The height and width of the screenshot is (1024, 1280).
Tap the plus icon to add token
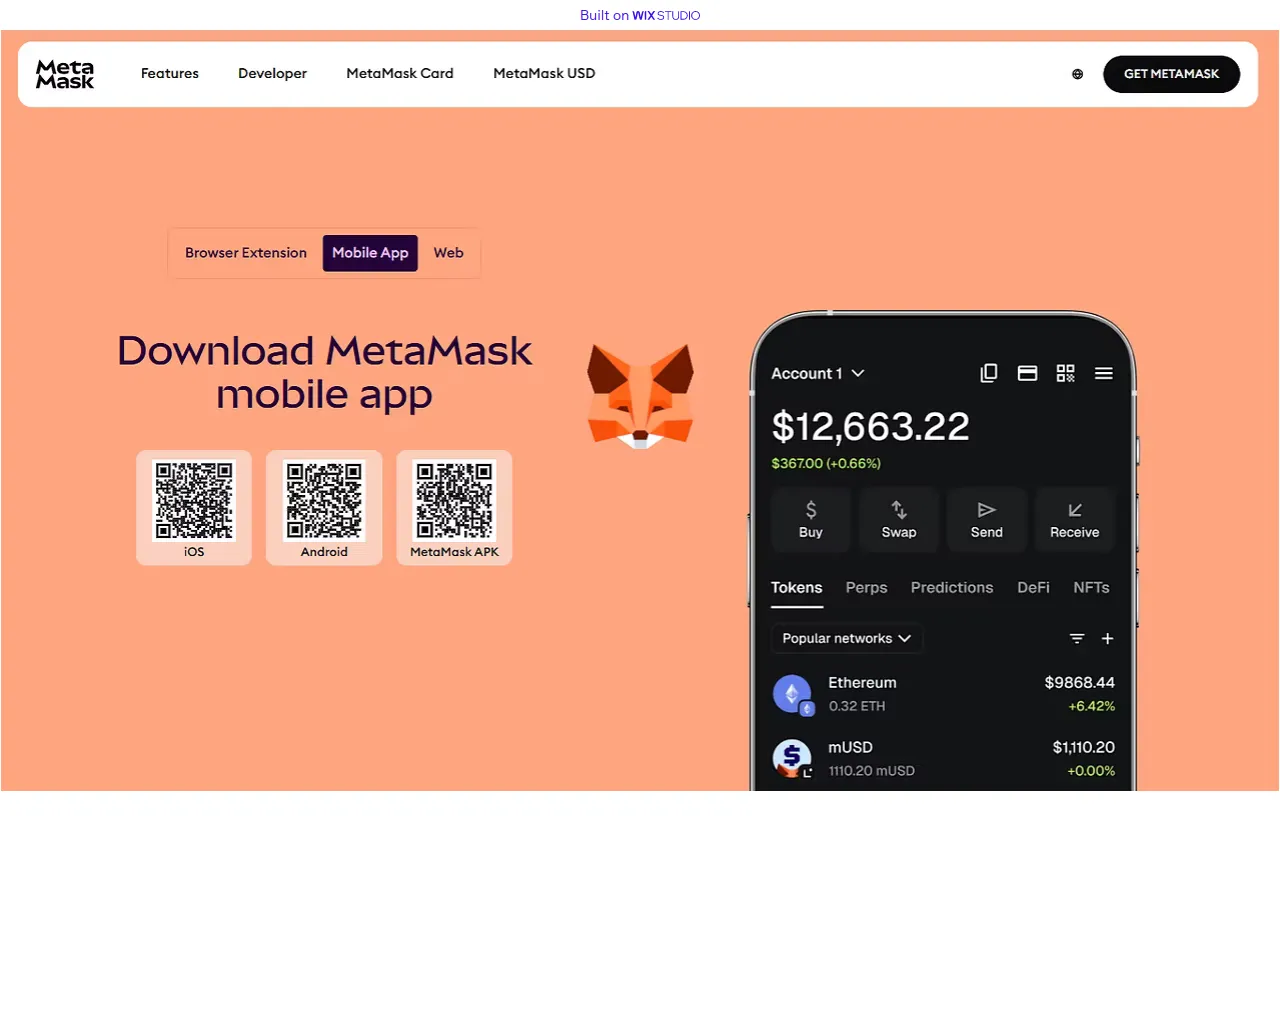[1108, 639]
